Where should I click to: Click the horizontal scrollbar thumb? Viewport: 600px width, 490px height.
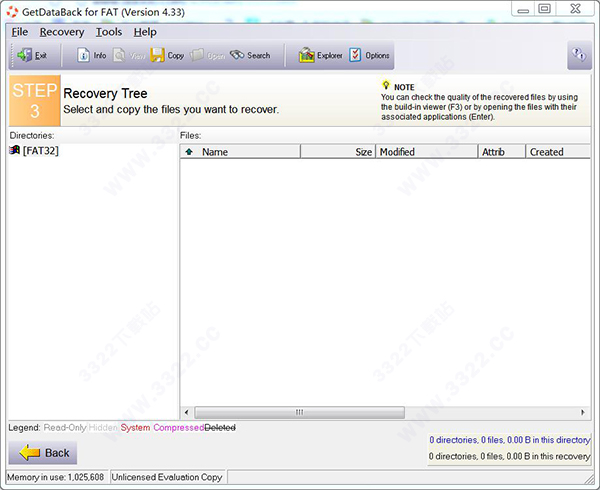(299, 412)
